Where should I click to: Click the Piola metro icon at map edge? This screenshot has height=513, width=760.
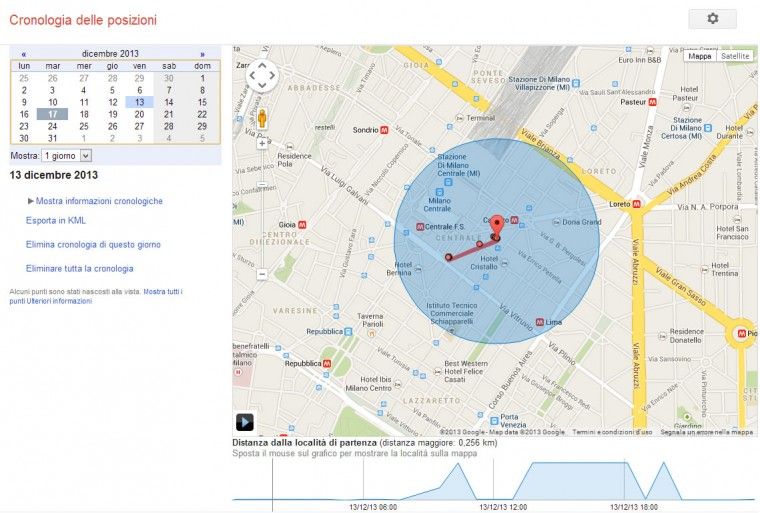point(741,333)
